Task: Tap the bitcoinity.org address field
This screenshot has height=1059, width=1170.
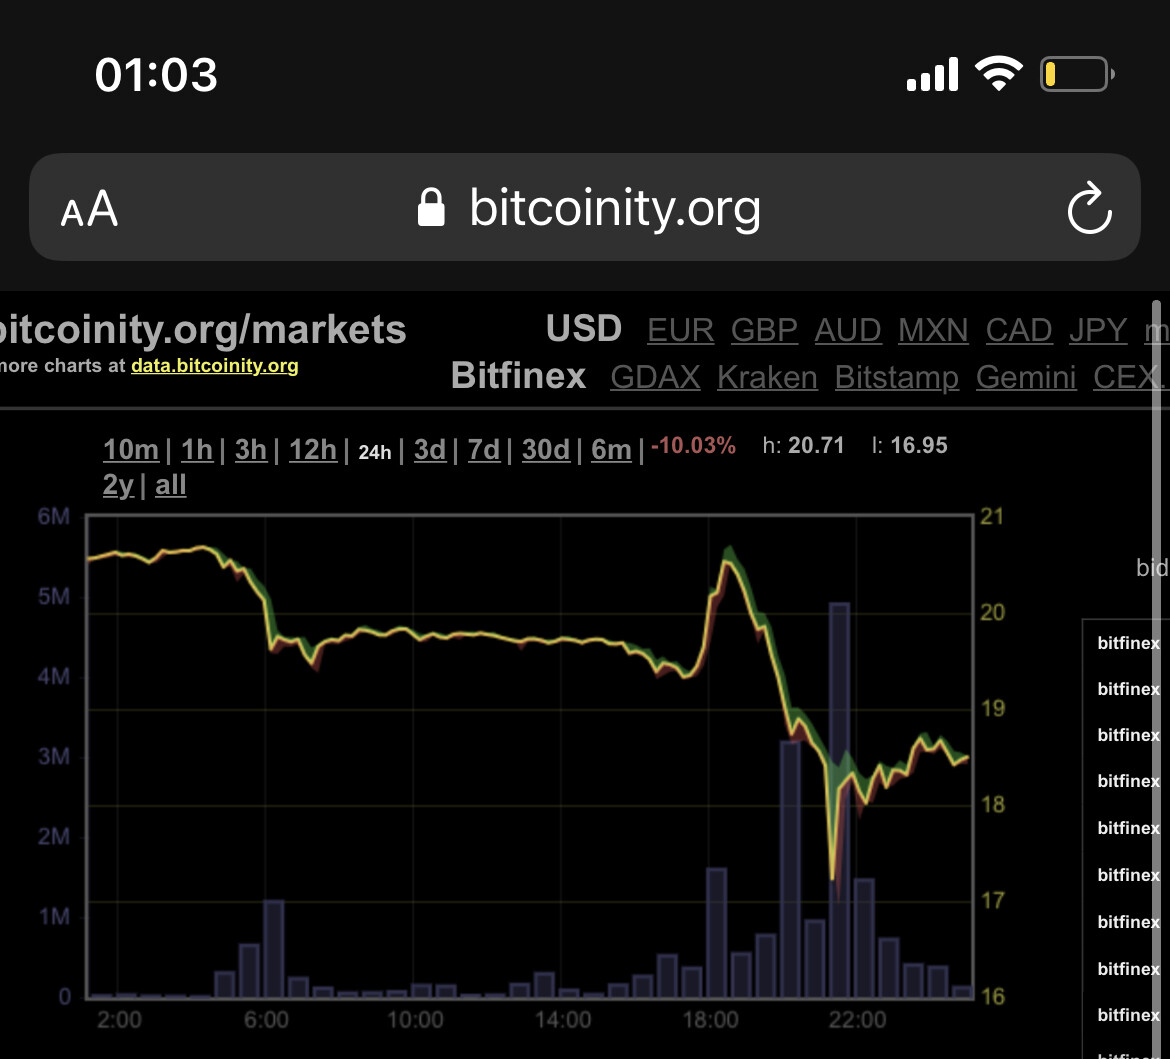Action: coord(614,208)
